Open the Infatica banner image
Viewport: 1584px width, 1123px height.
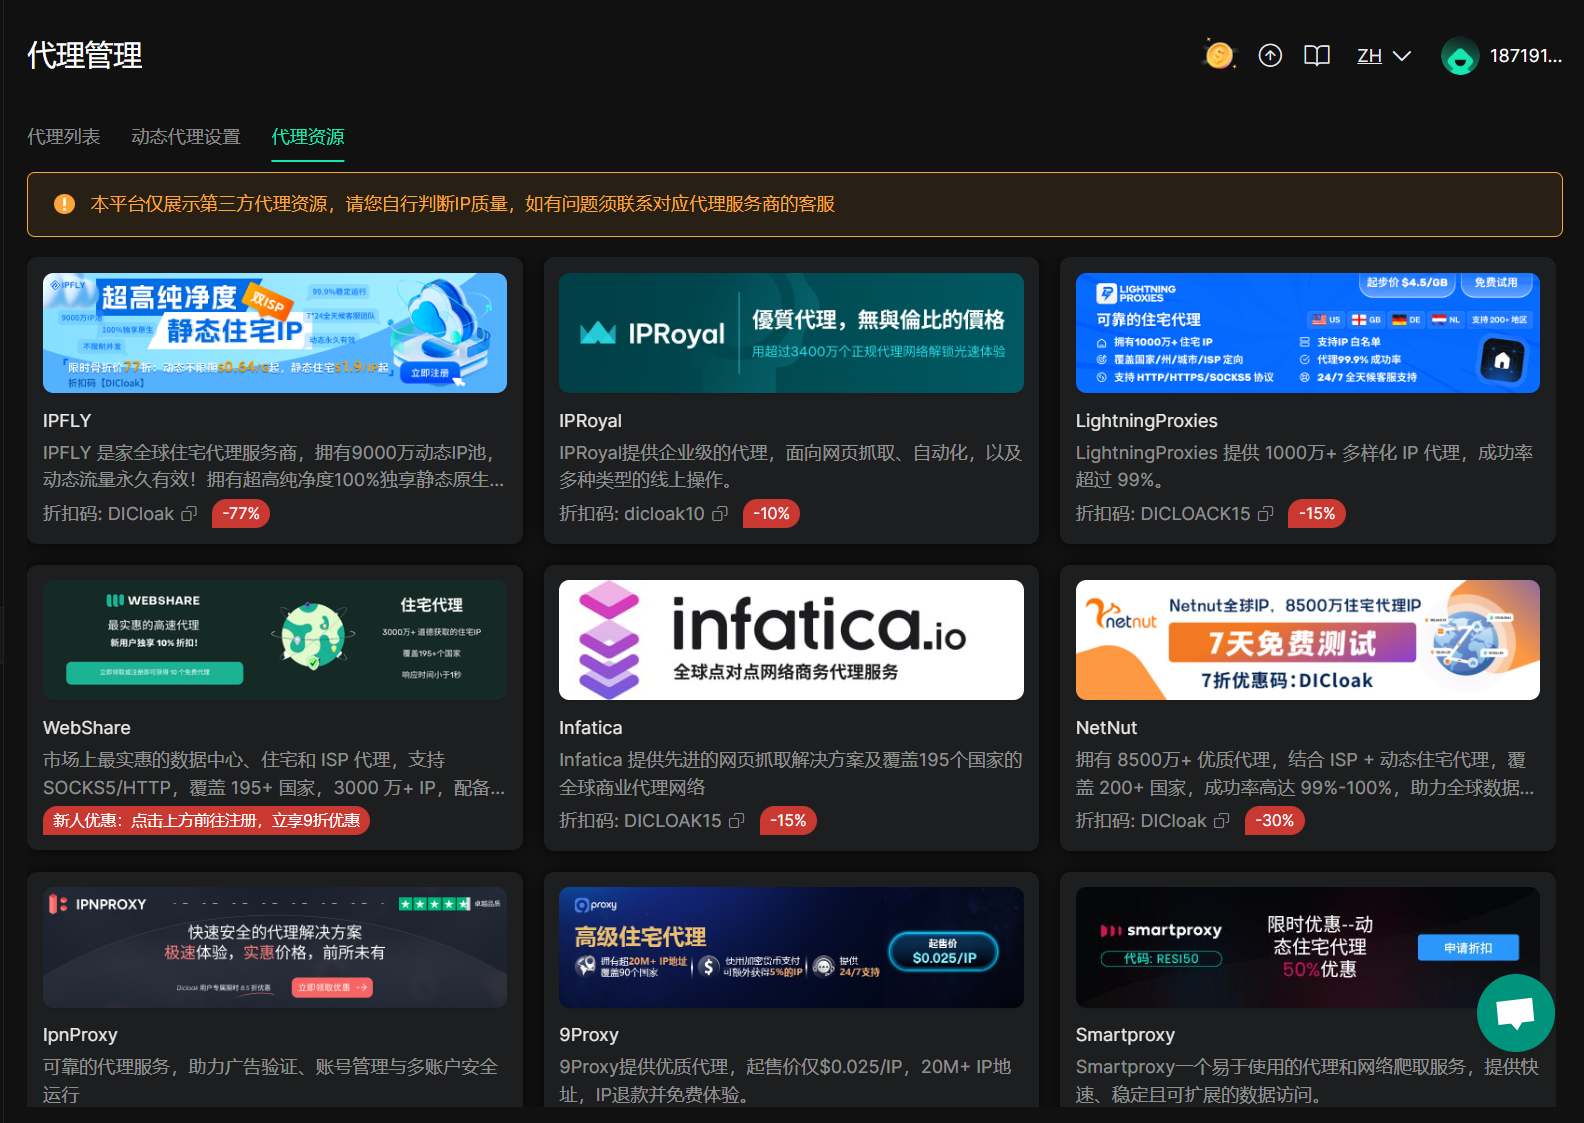[x=791, y=640]
